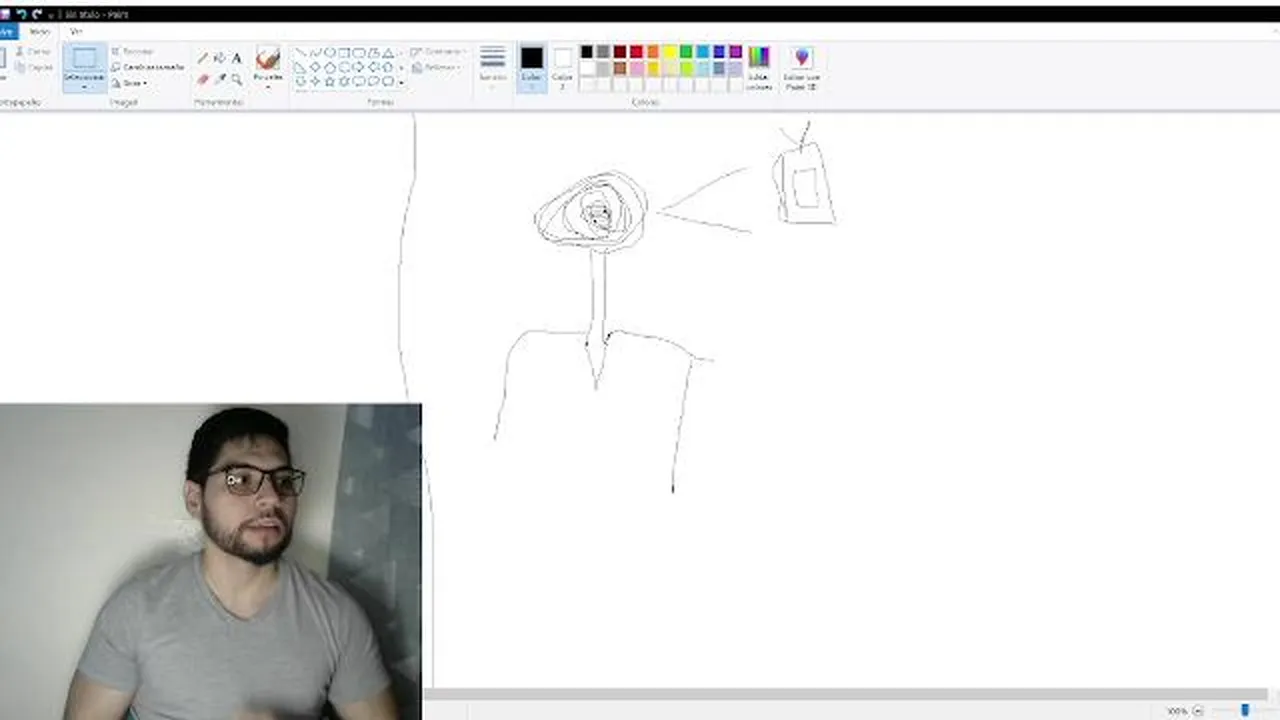
Task: Open Quick Access Toolbar customize arrow
Action: (53, 14)
